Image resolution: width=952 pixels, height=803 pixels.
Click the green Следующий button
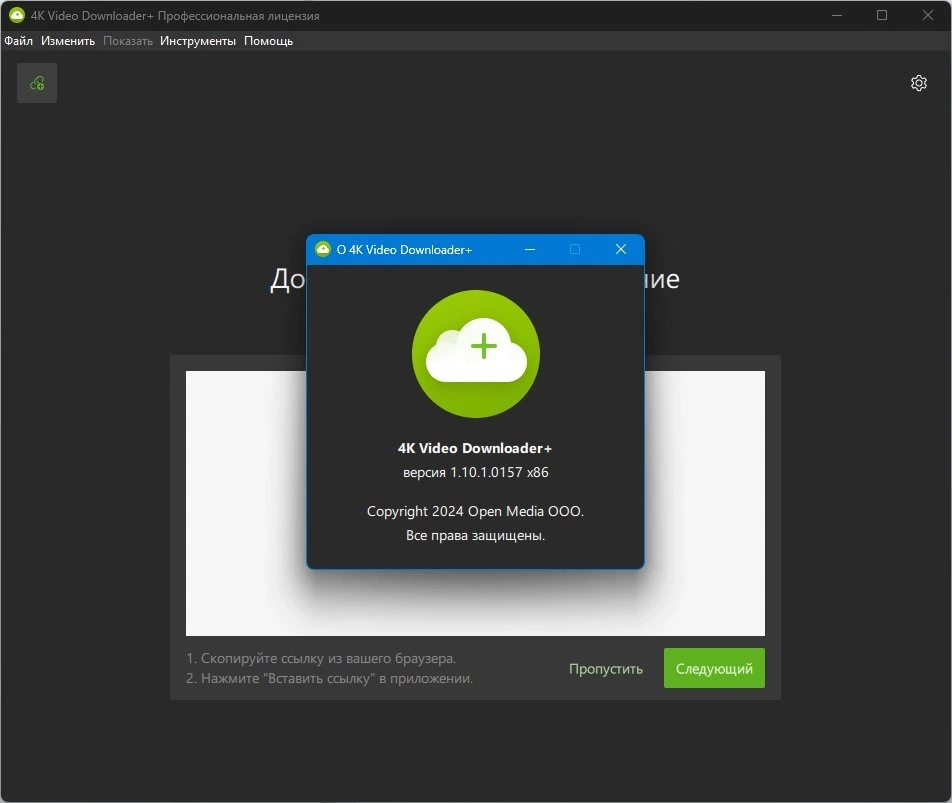coord(714,668)
